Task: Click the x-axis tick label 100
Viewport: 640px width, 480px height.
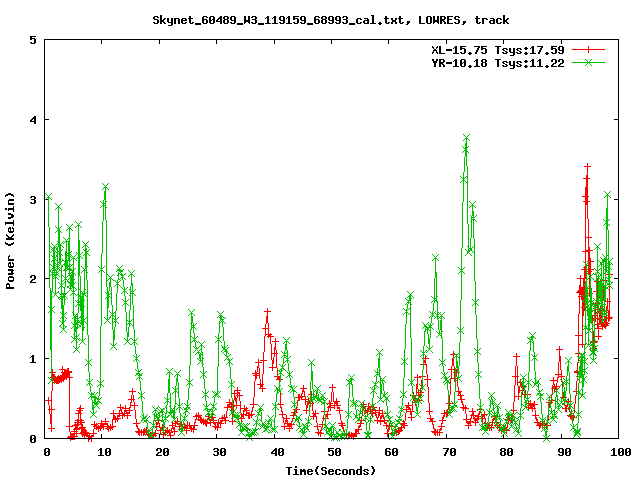Action: 620,452
